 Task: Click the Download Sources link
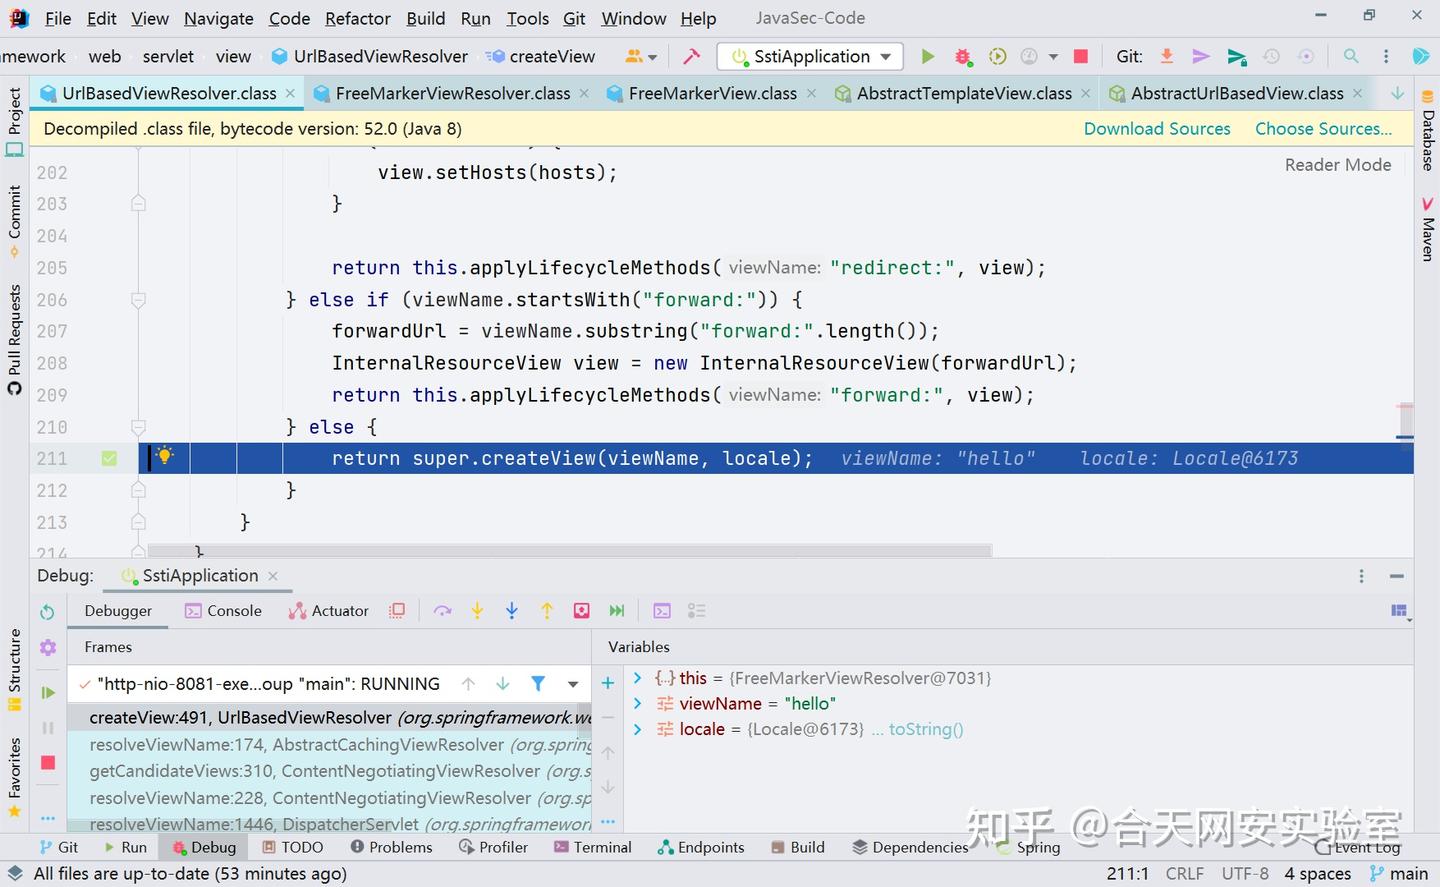tap(1157, 129)
